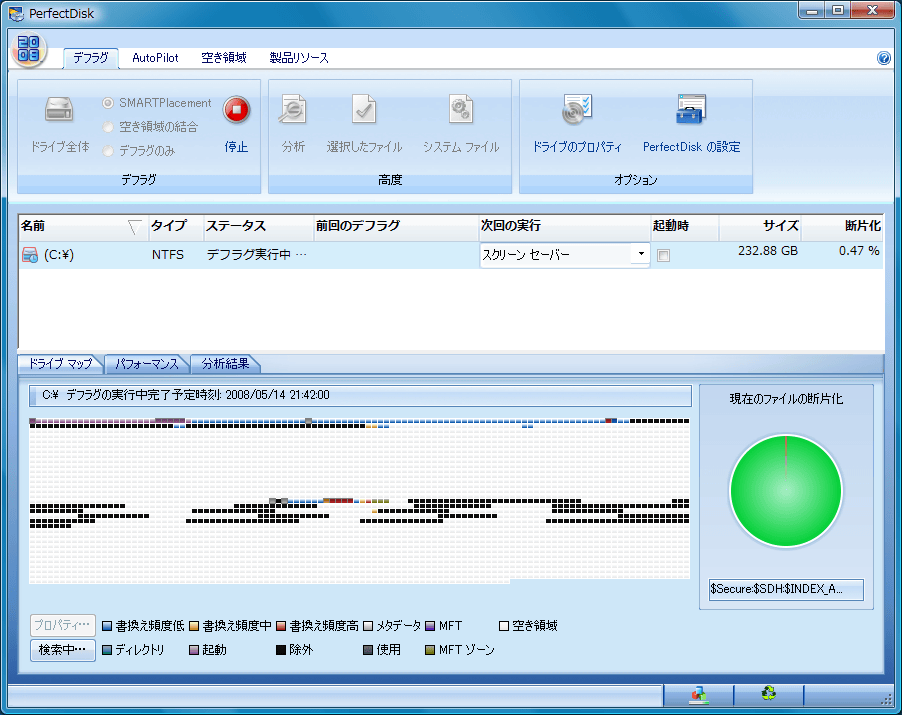Click the 使用 gray legend swatch
The image size is (902, 715).
368,650
